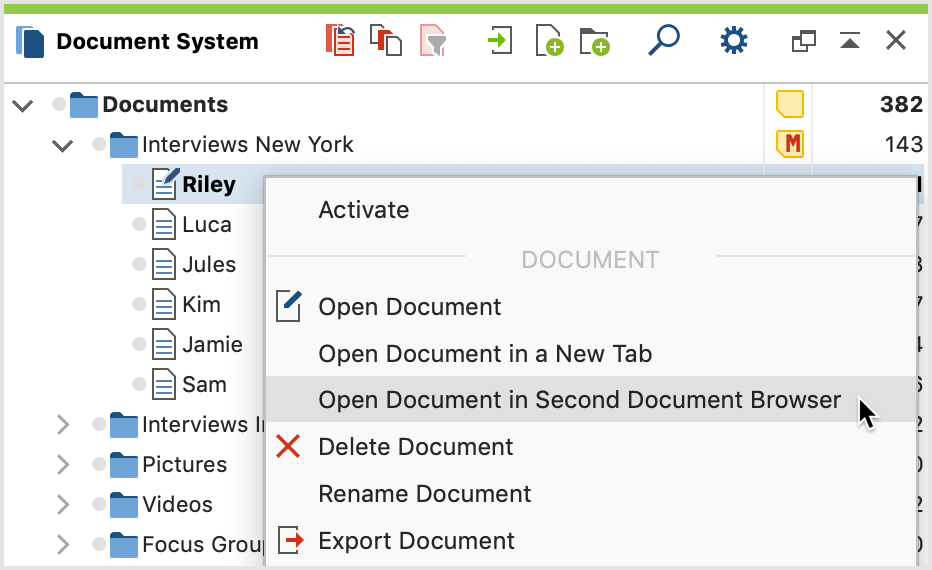Open the search magnifier in Document System
Viewport: 932px width, 570px height.
pyautogui.click(x=664, y=40)
